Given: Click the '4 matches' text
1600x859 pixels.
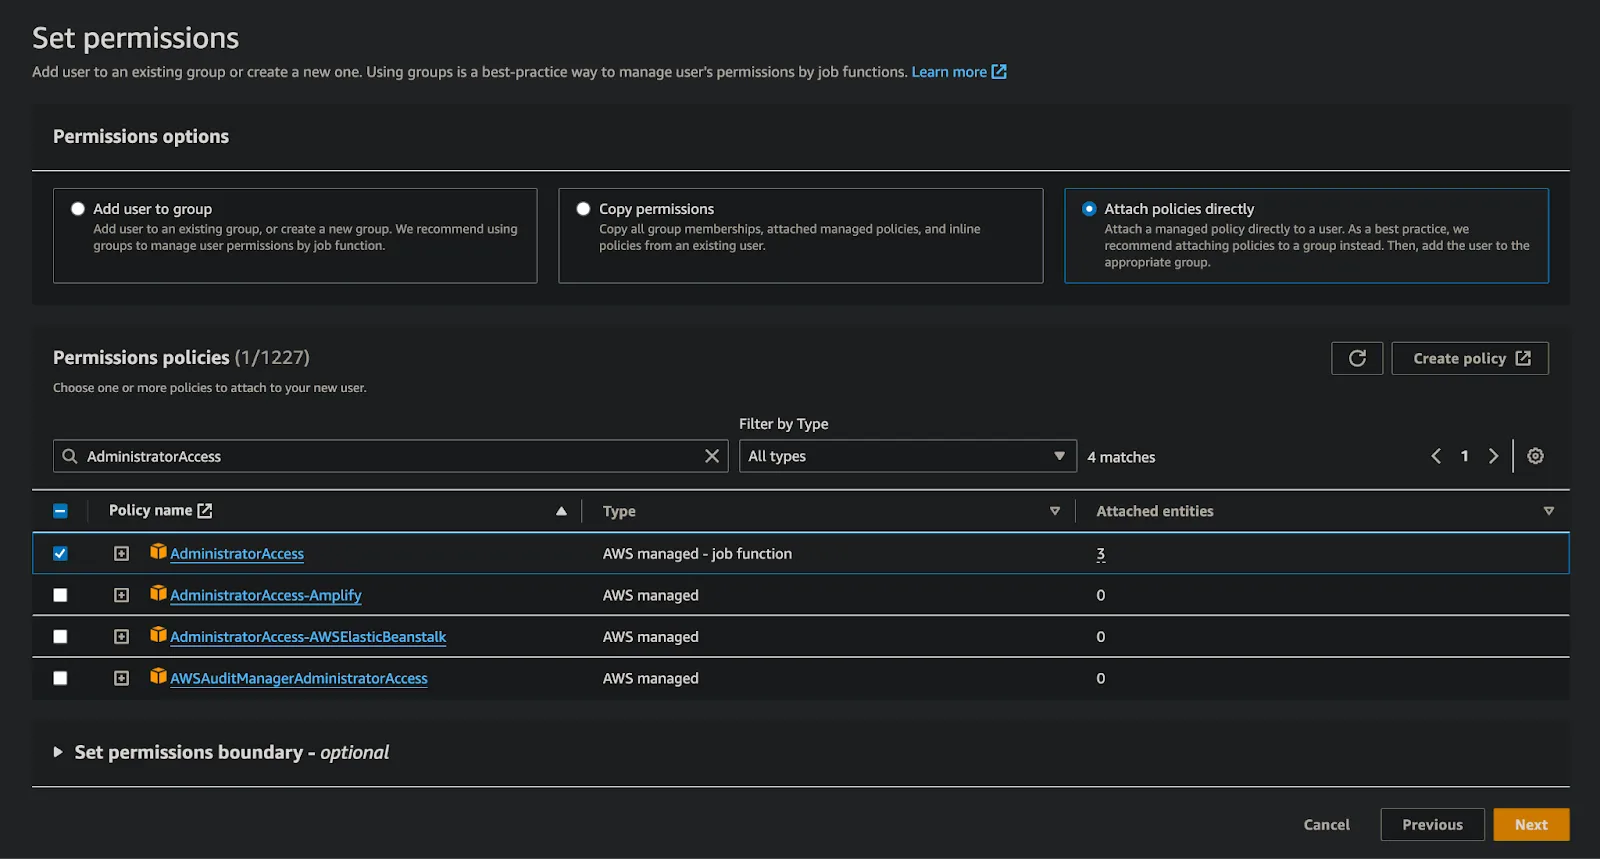Looking at the screenshot, I should (1121, 457).
